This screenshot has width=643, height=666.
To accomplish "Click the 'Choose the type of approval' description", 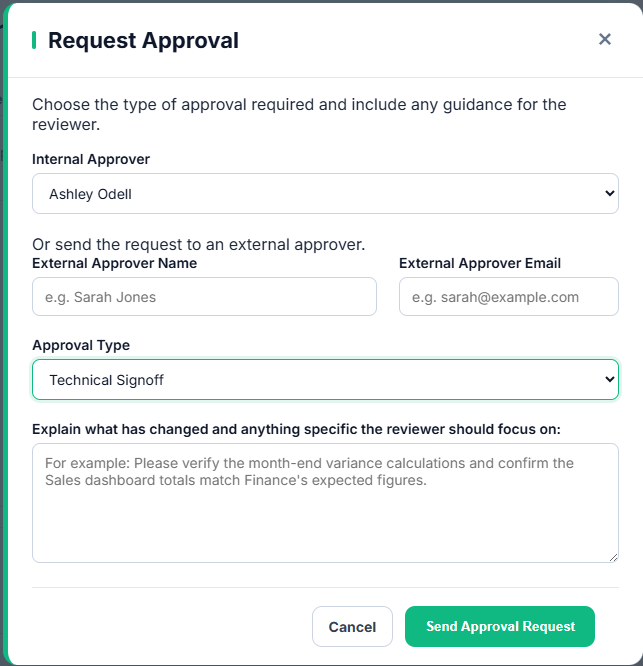I will 299,114.
